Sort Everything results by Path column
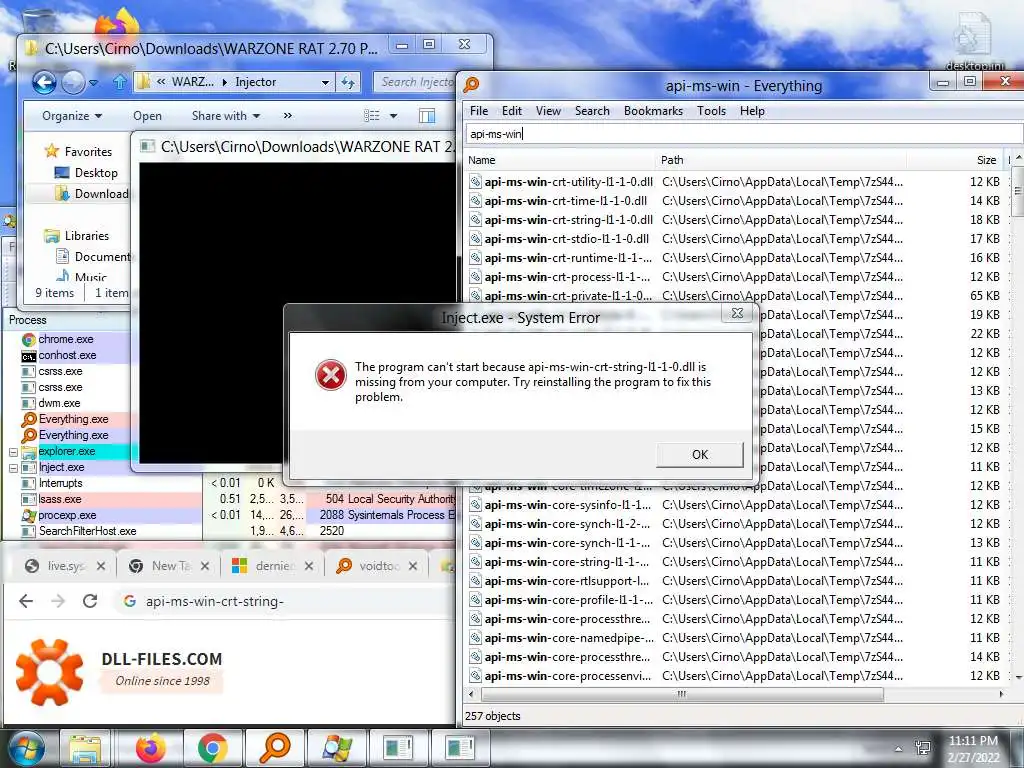Image resolution: width=1024 pixels, height=768 pixels. coord(780,160)
